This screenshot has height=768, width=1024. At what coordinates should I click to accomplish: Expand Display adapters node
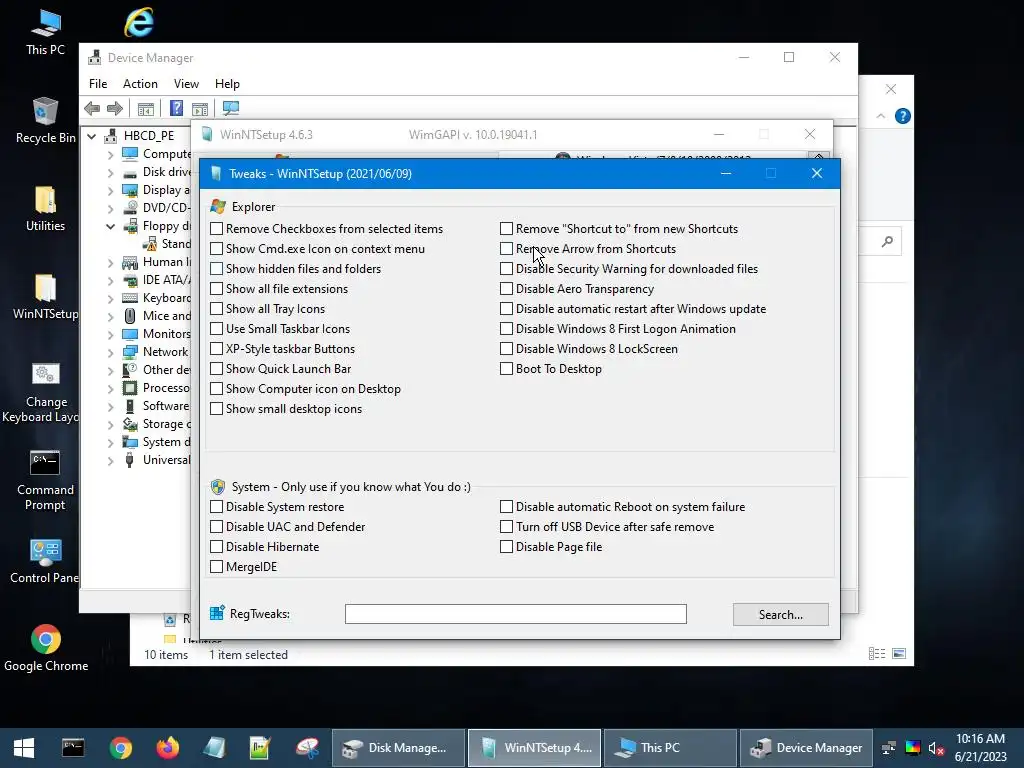coord(110,191)
